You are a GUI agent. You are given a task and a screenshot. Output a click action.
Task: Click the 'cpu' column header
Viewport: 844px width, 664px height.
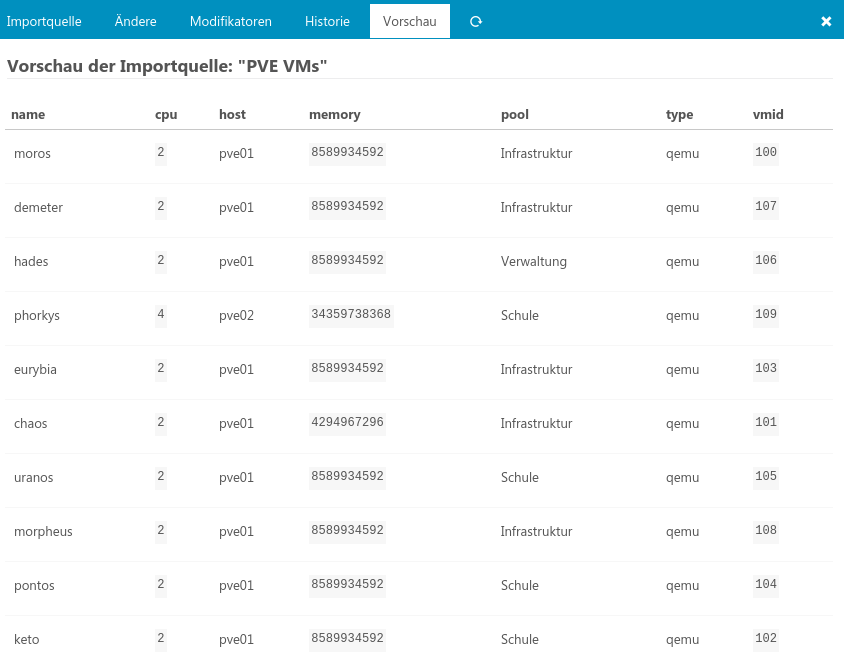[166, 115]
